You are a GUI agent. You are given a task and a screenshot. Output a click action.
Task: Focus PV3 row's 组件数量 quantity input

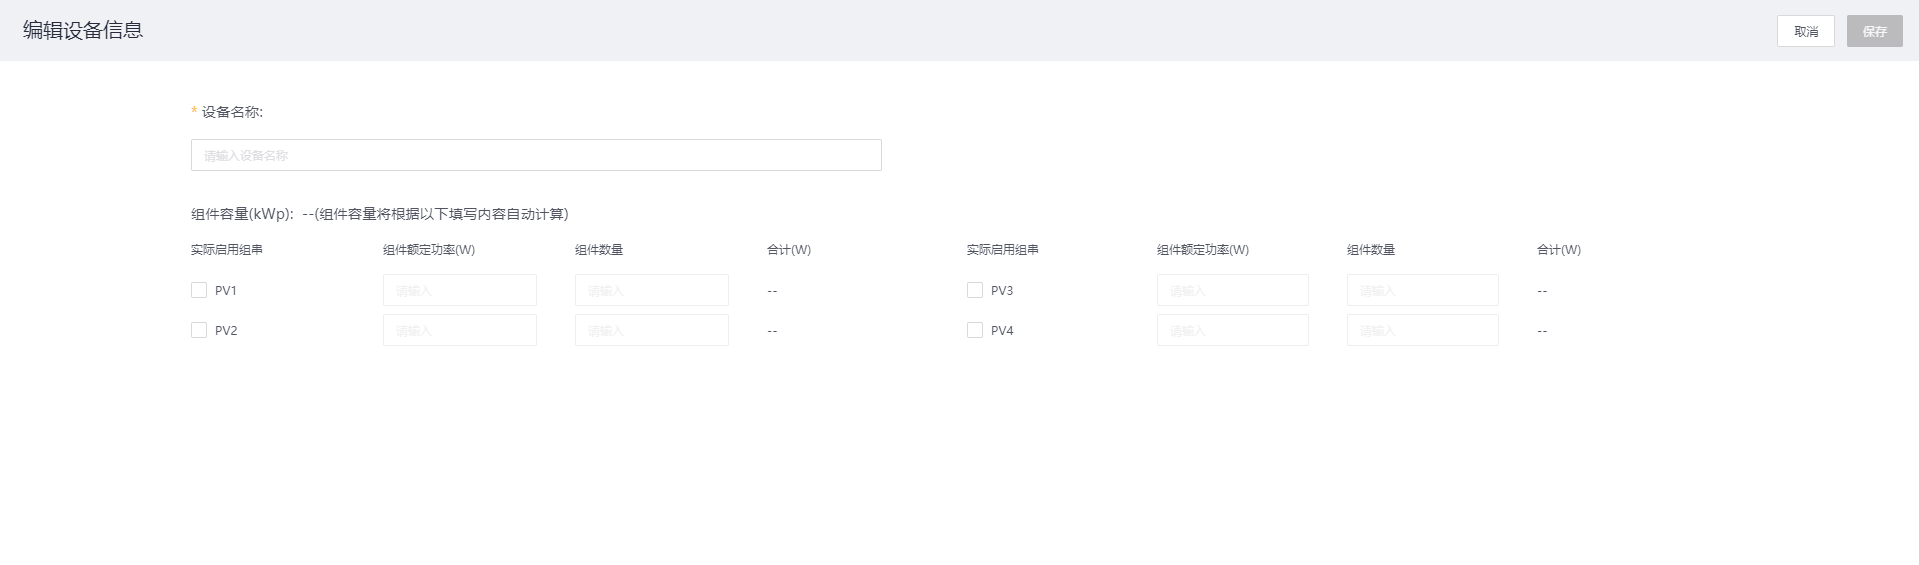coord(1422,290)
